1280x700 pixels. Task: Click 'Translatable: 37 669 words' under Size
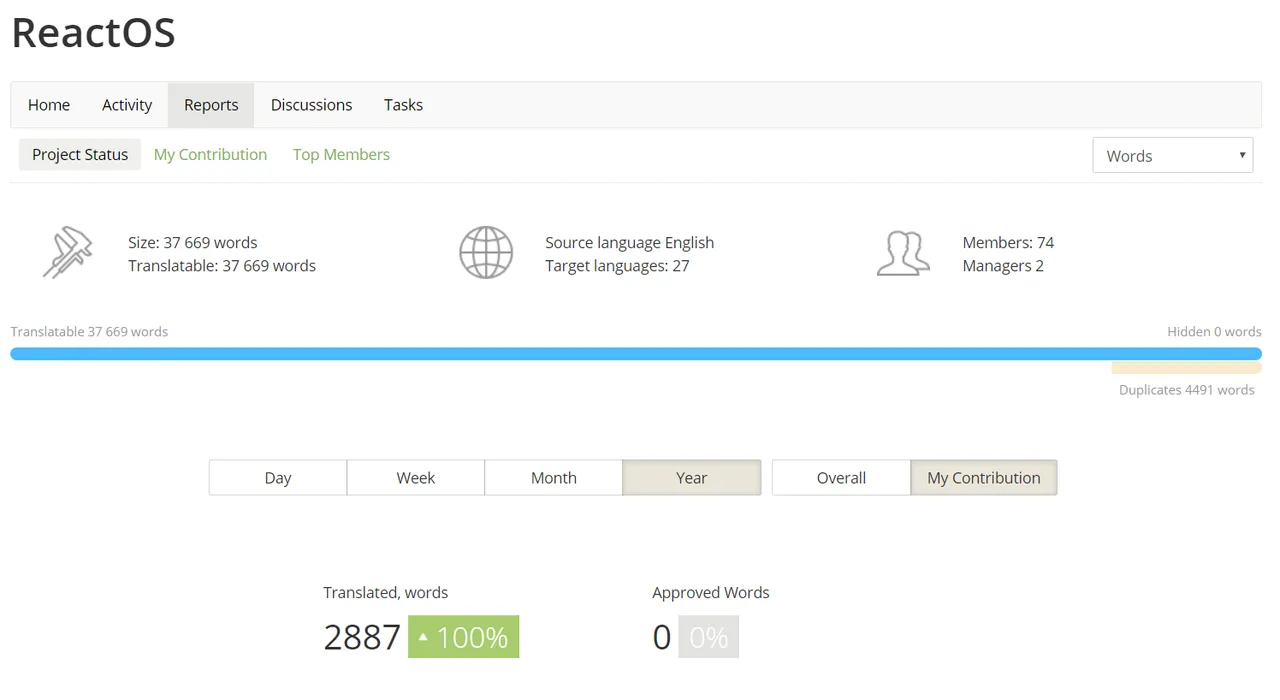pos(222,266)
